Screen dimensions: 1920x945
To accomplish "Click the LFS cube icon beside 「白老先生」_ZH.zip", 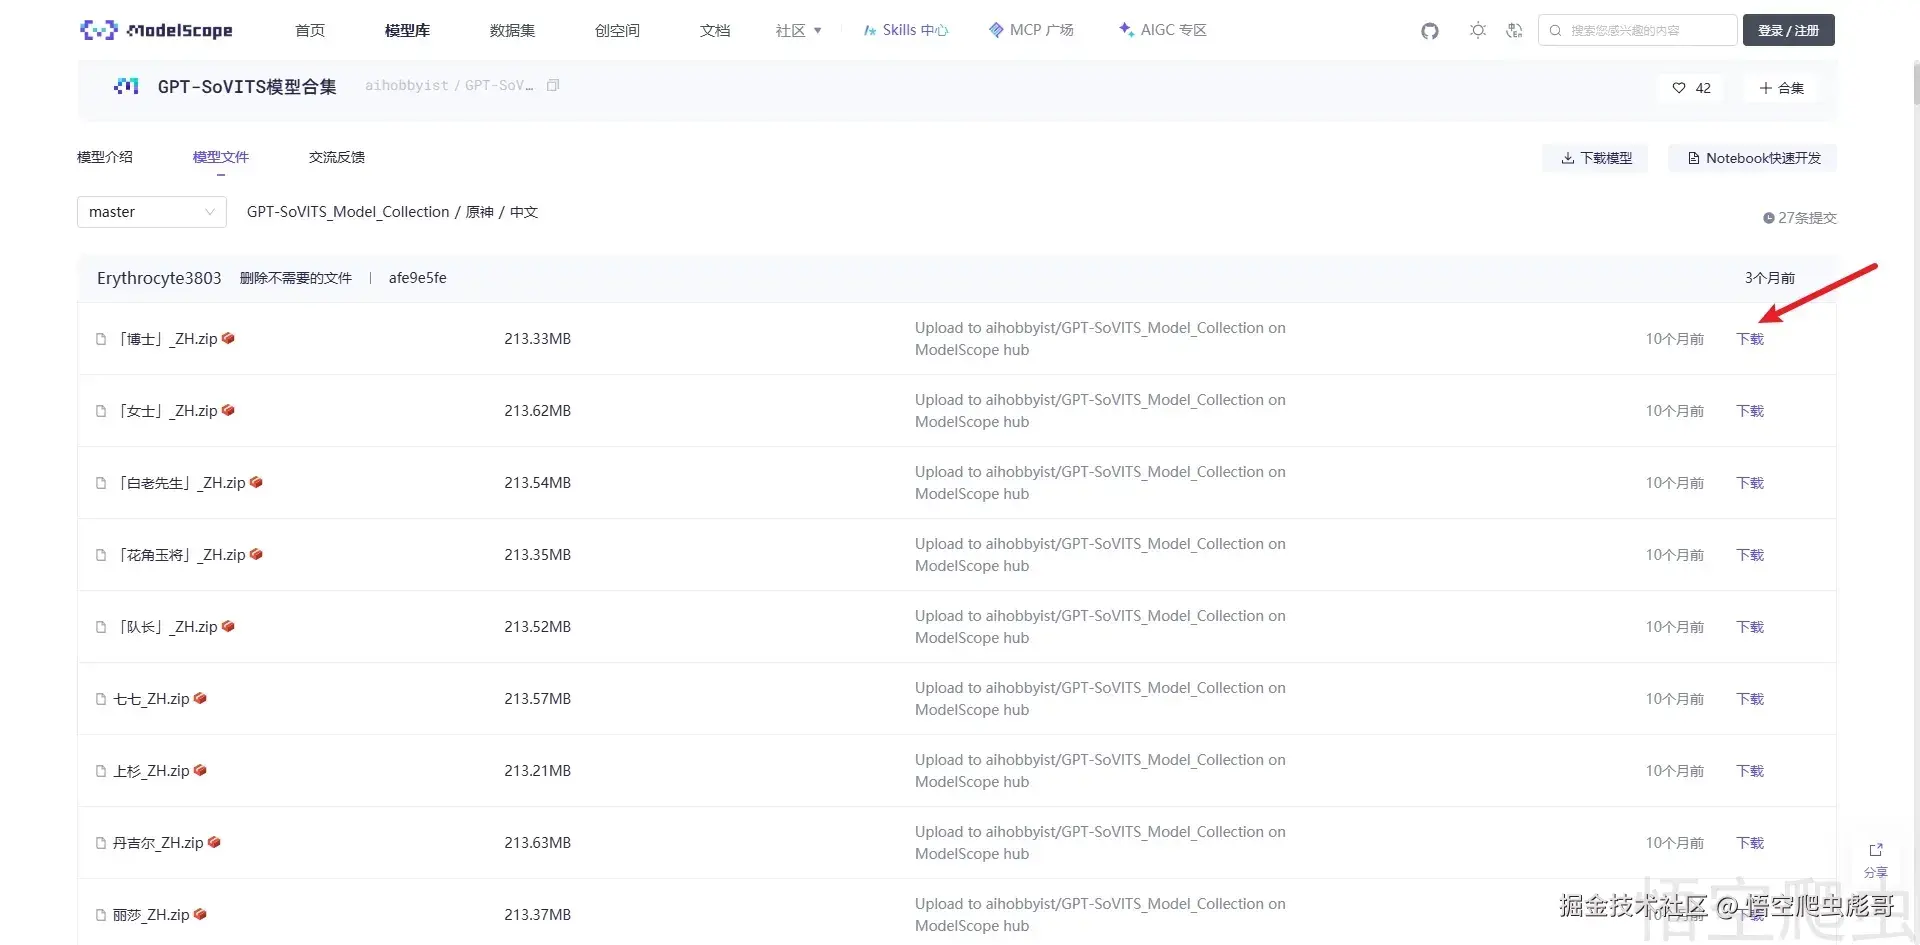I will coord(256,482).
